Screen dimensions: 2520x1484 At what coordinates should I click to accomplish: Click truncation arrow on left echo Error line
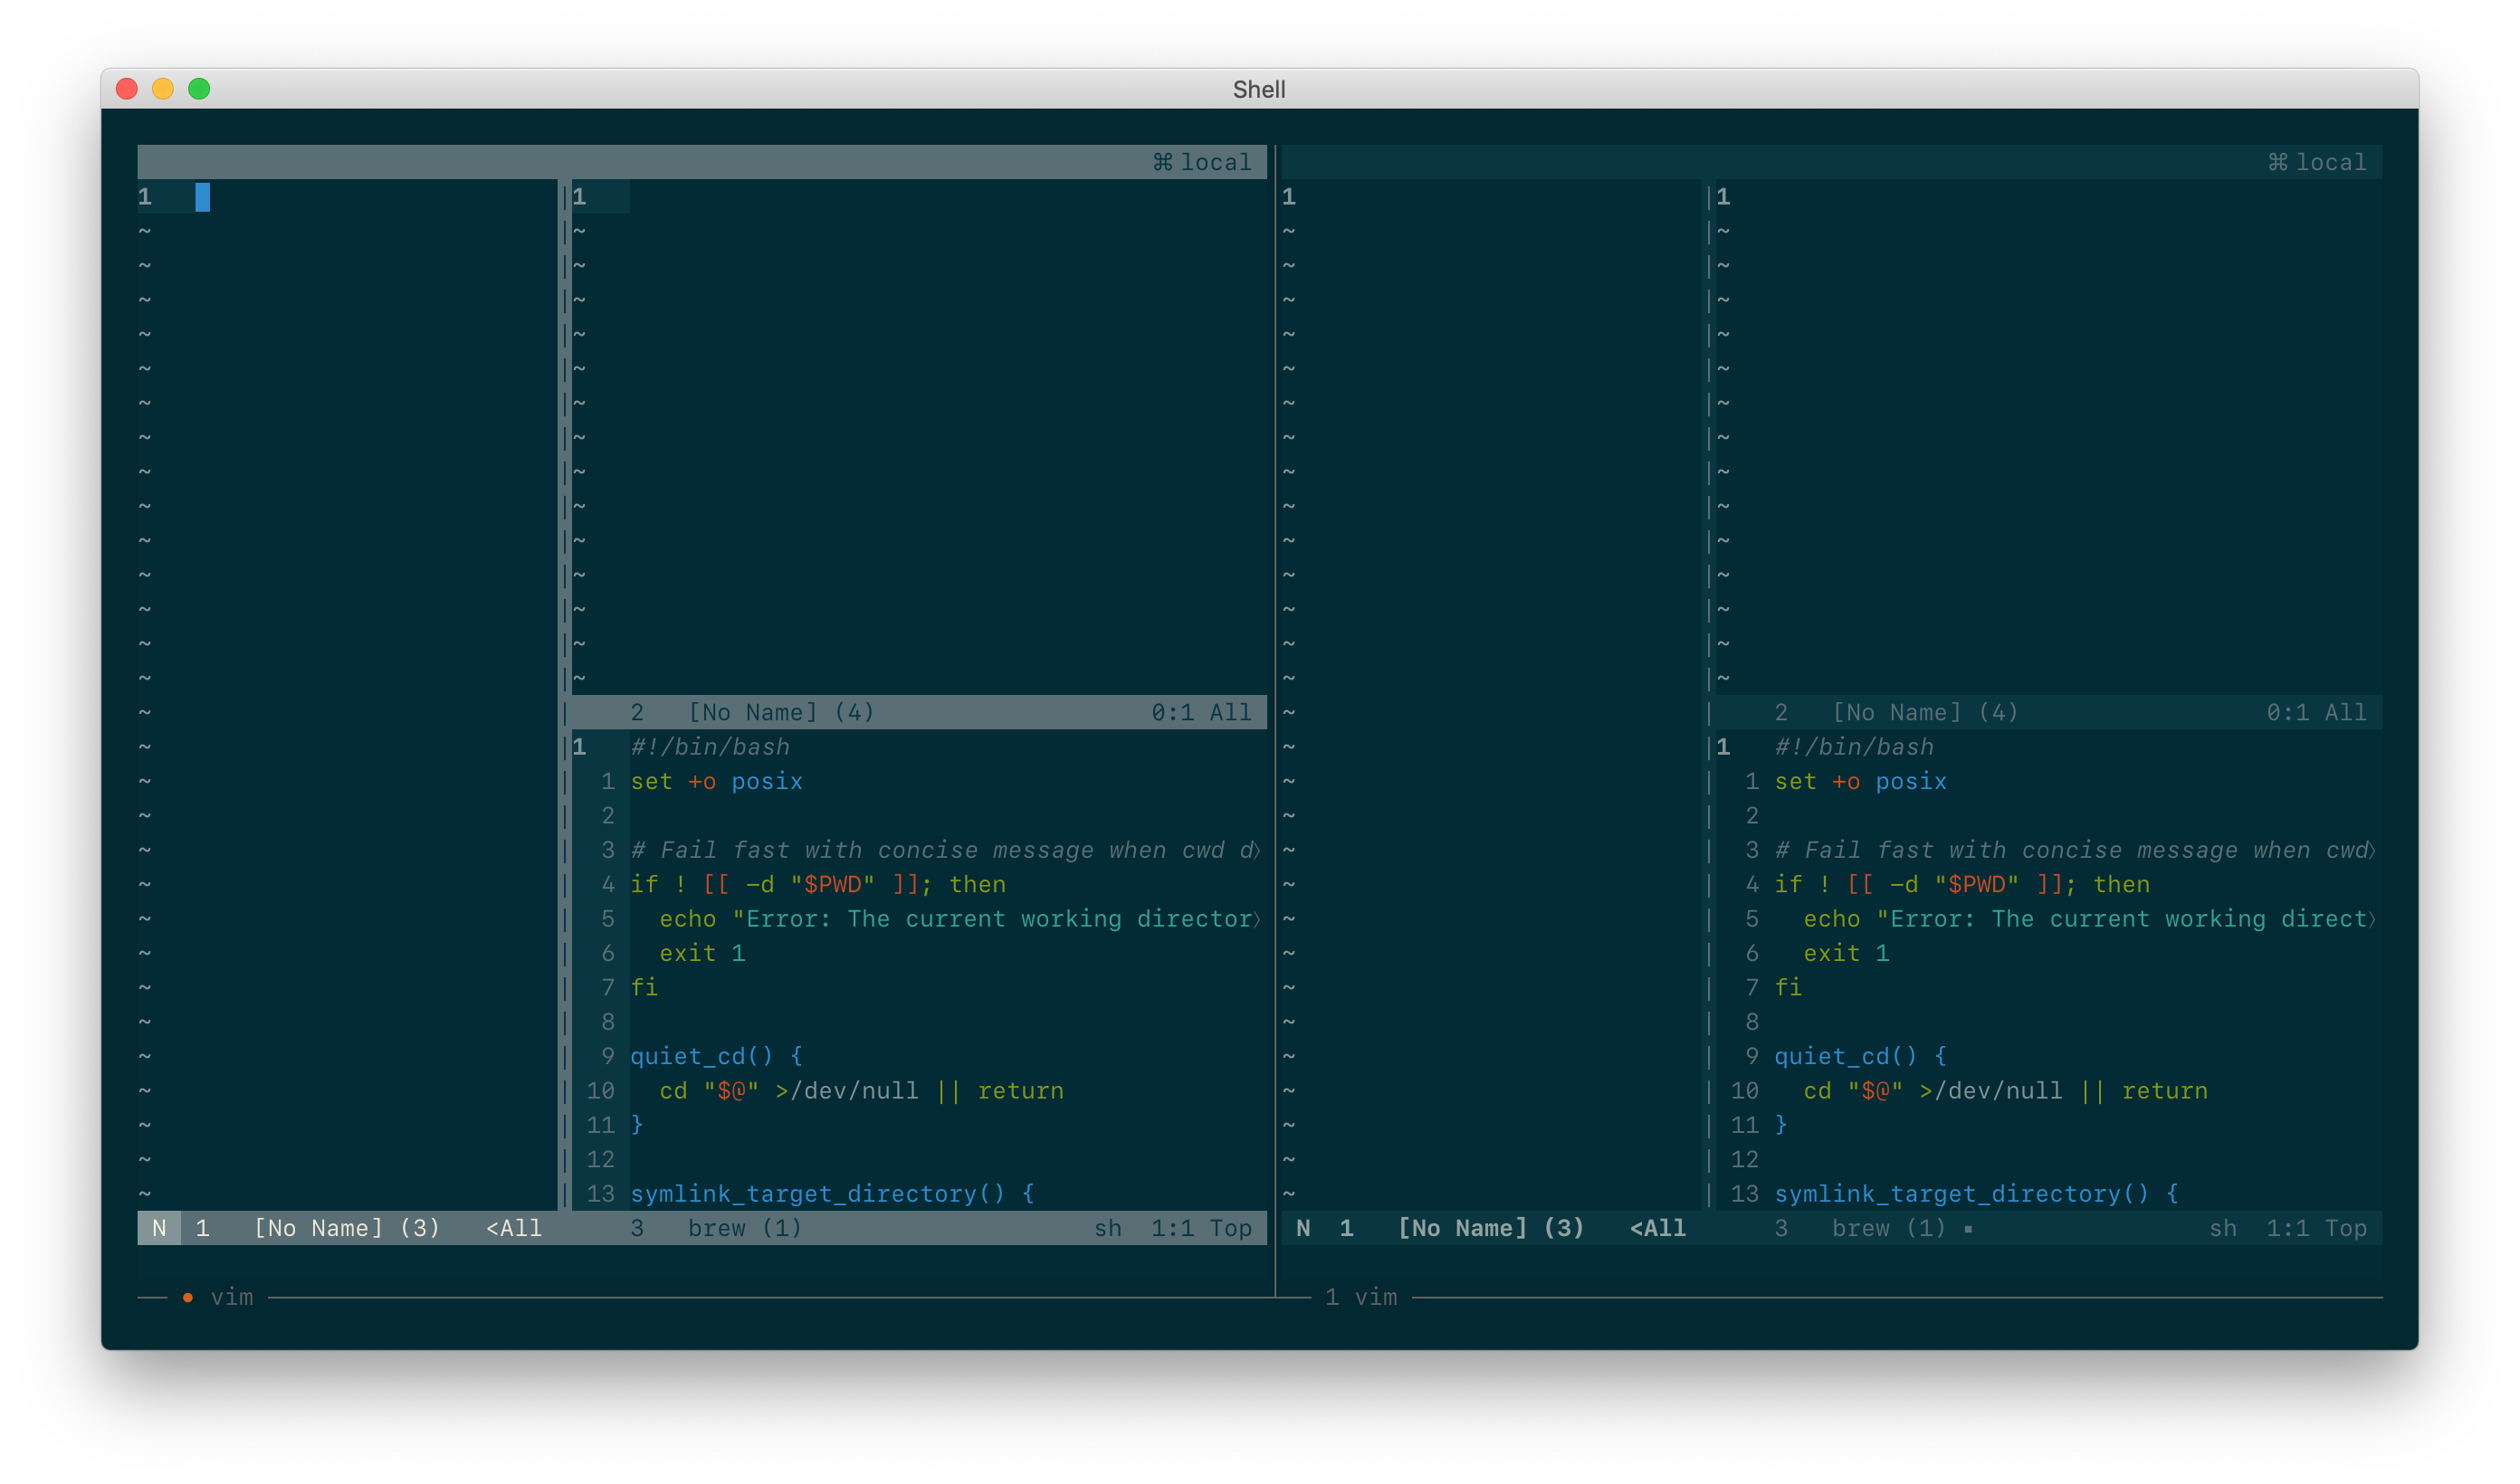click(x=1257, y=920)
